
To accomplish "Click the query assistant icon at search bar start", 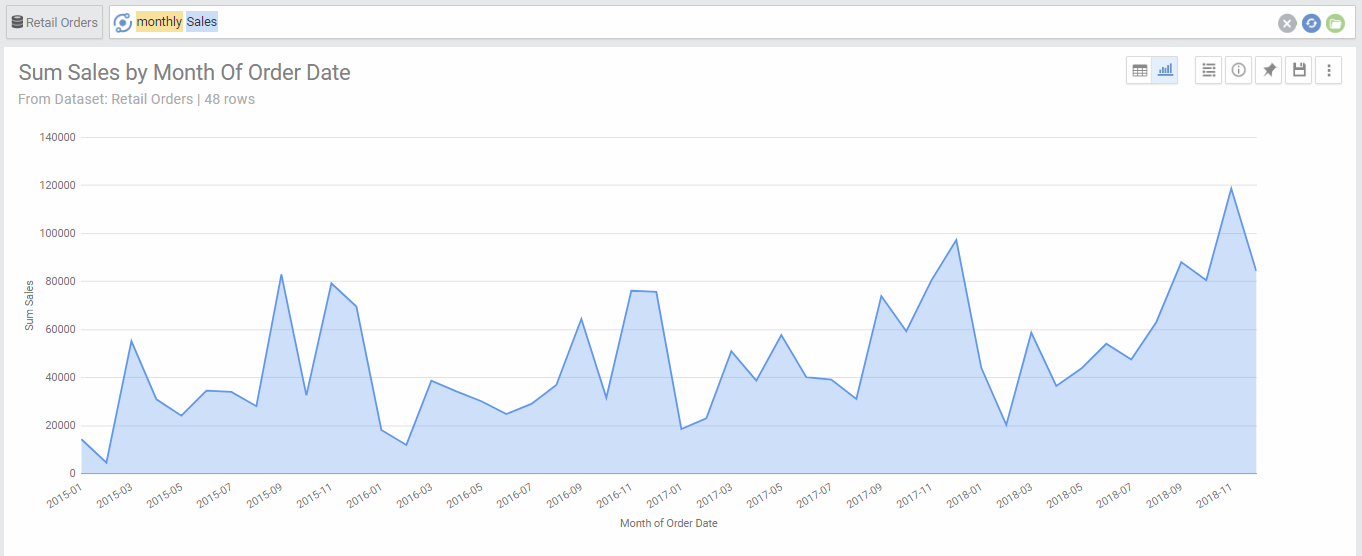I will (x=123, y=23).
